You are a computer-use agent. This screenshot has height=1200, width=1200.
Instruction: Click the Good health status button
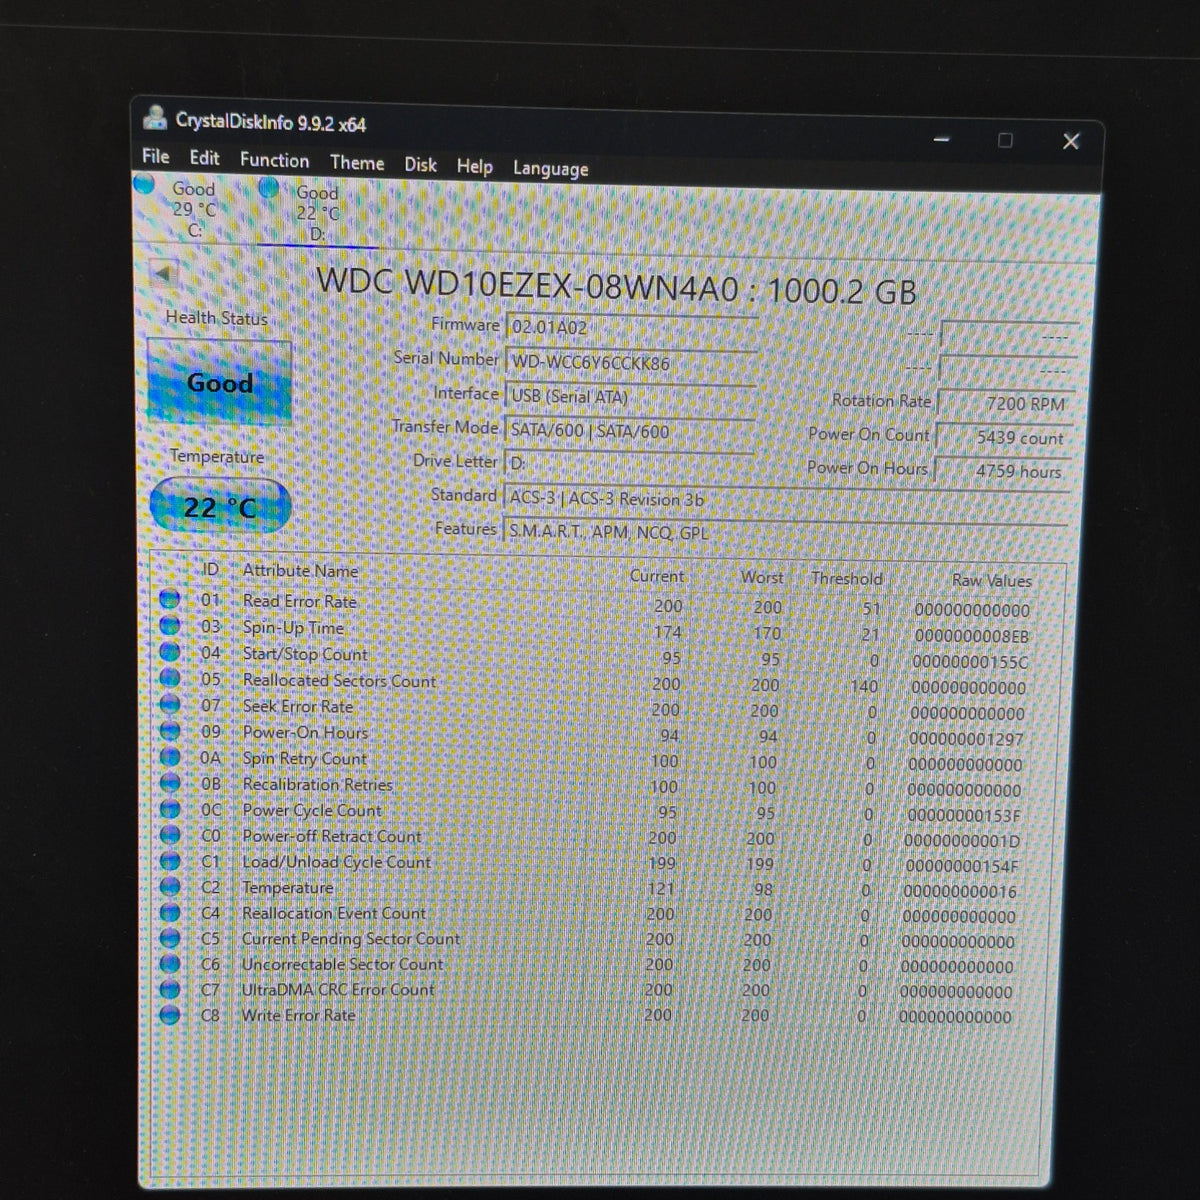(219, 382)
